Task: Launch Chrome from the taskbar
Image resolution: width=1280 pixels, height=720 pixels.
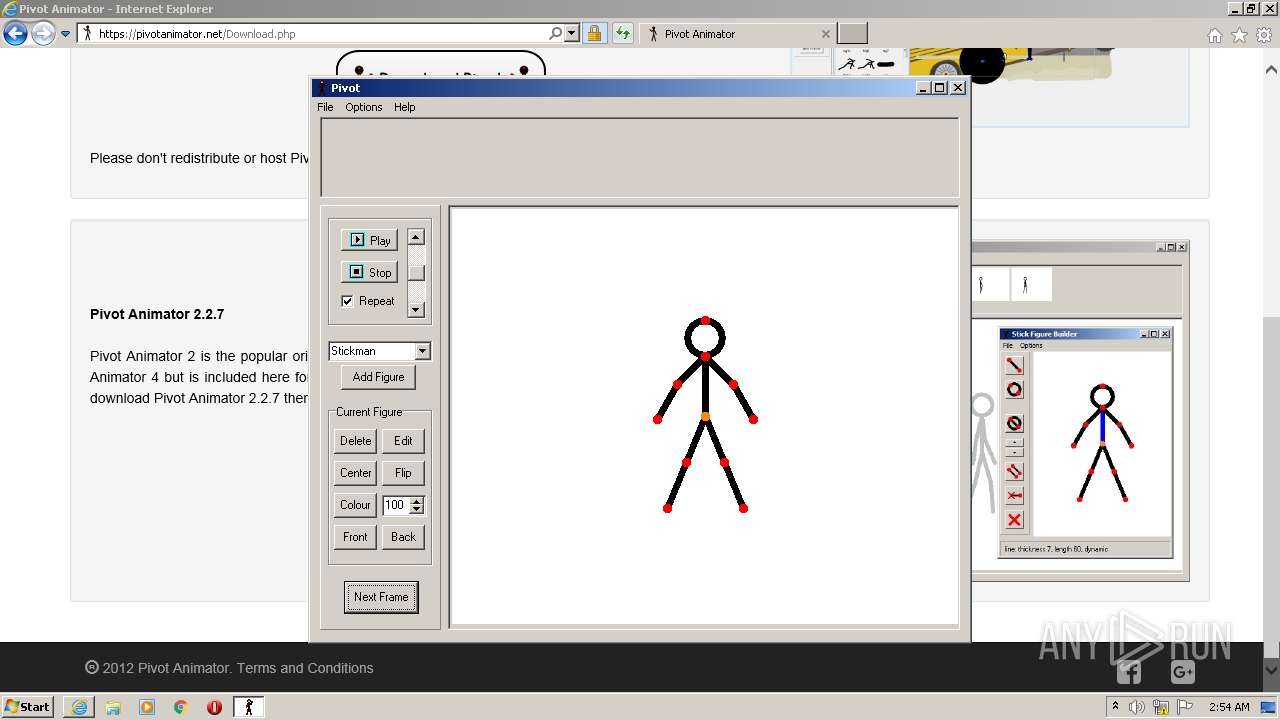Action: (180, 707)
